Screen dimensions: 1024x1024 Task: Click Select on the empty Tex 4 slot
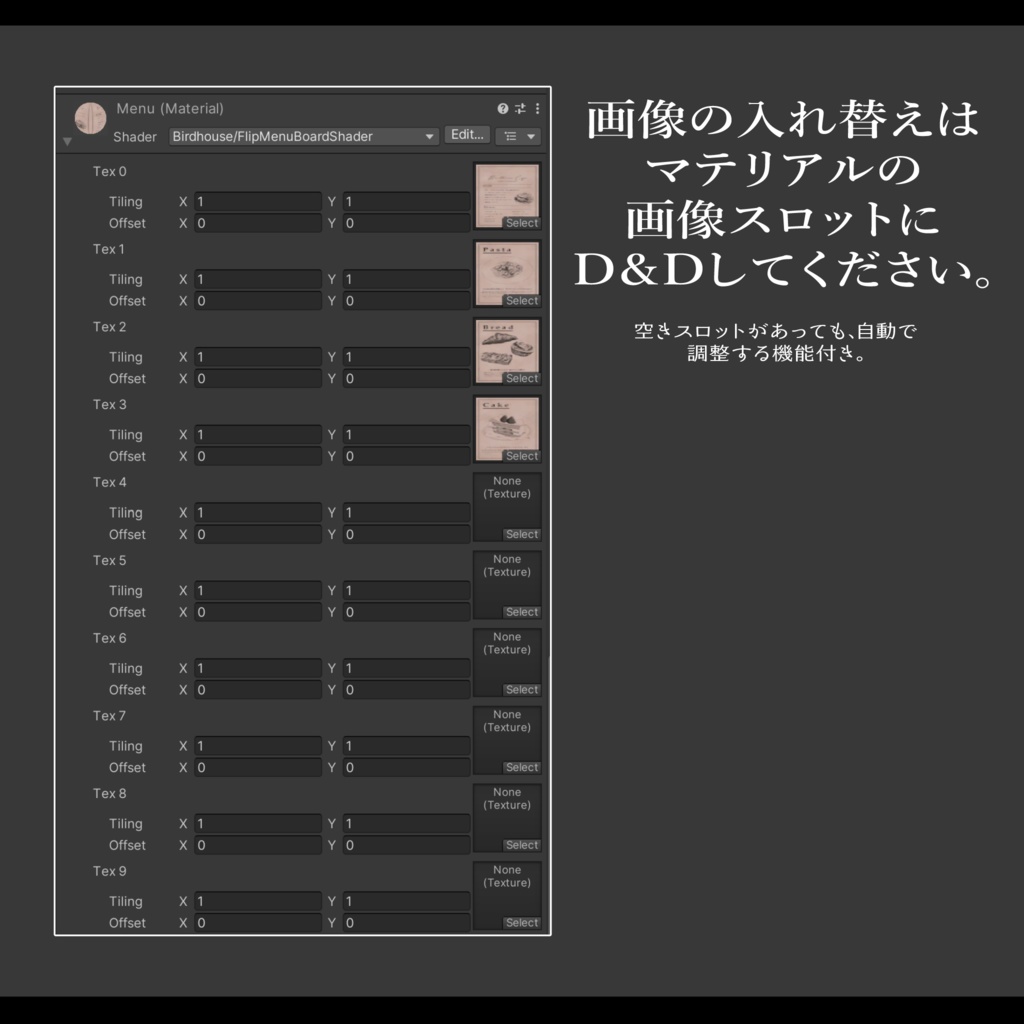pos(521,534)
